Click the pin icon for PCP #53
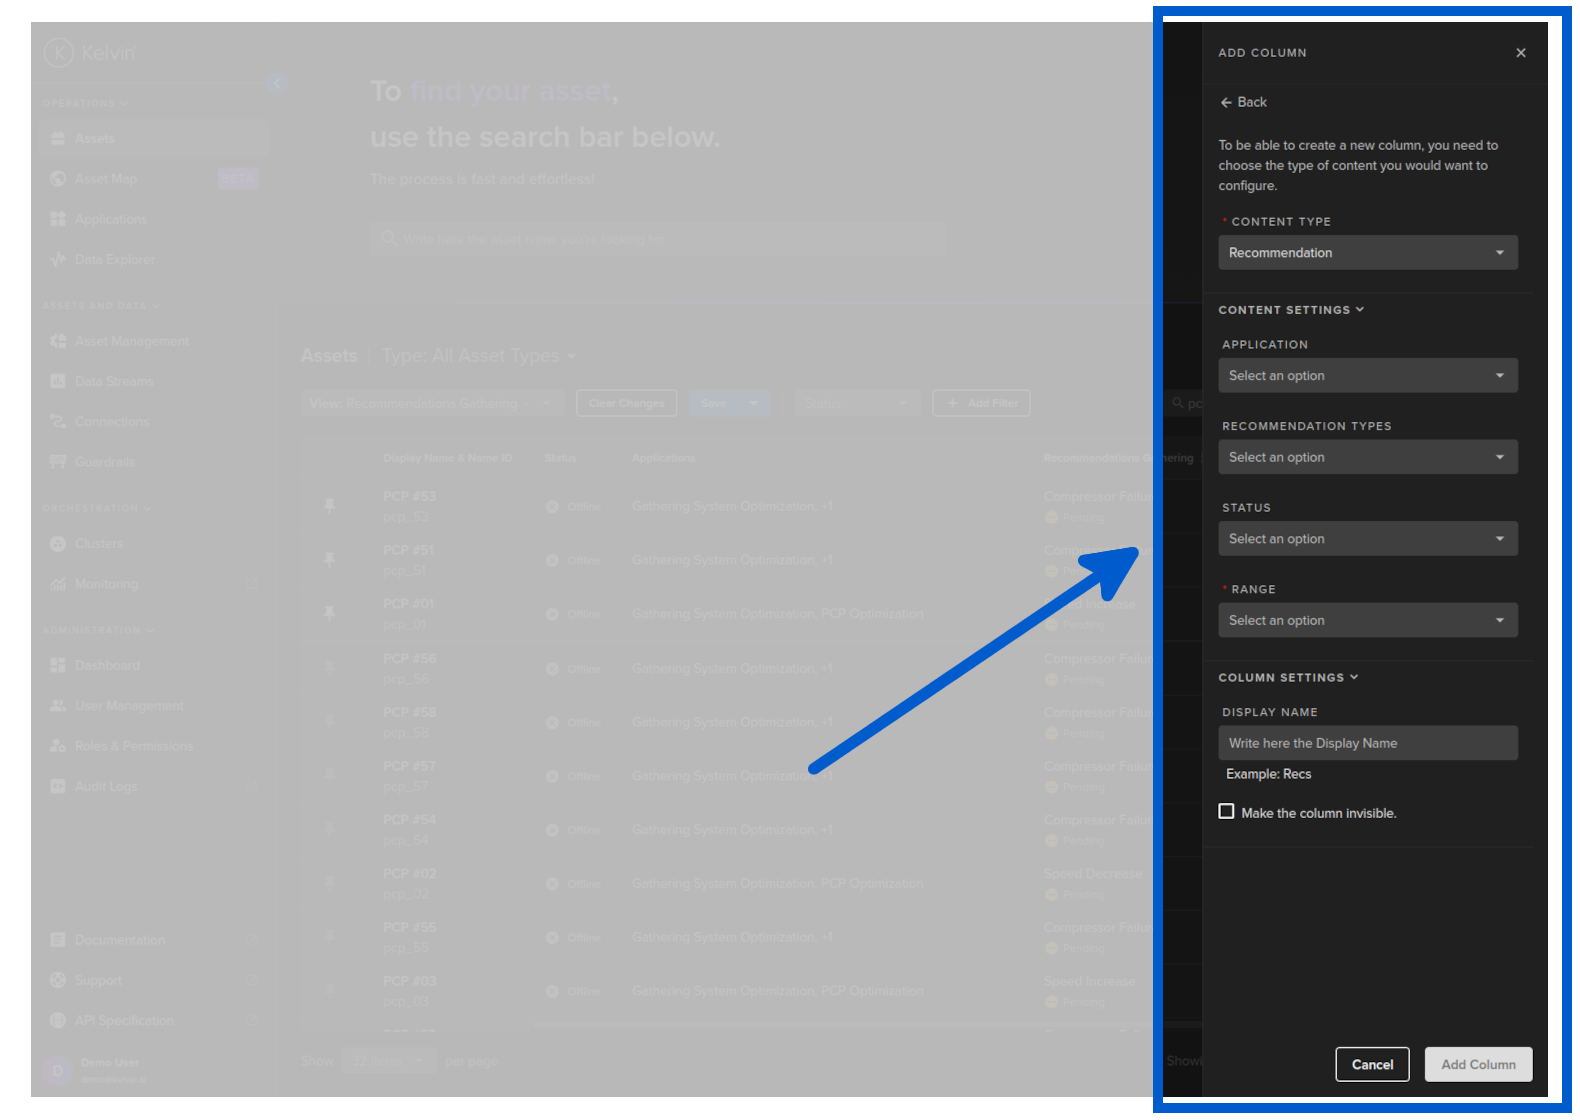Image resolution: width=1580 pixels, height=1120 pixels. 329,506
